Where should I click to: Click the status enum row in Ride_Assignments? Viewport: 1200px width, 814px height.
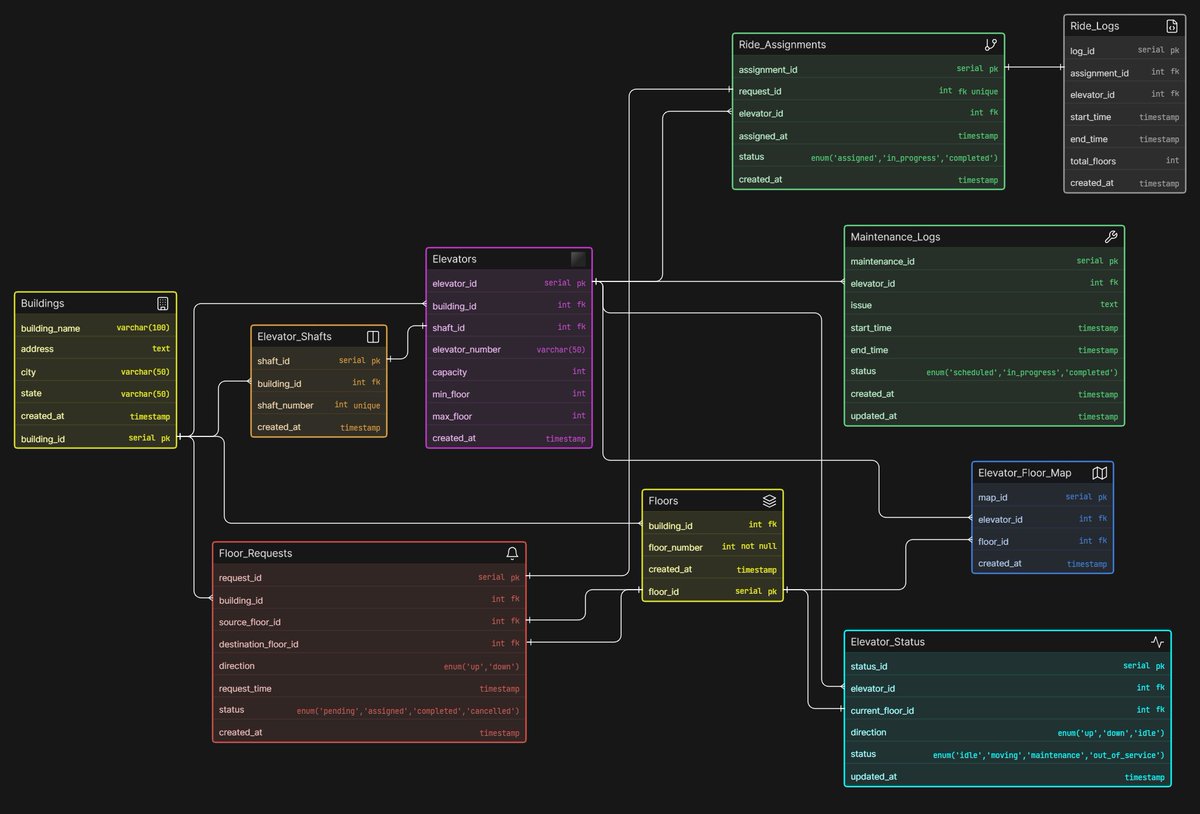[868, 158]
